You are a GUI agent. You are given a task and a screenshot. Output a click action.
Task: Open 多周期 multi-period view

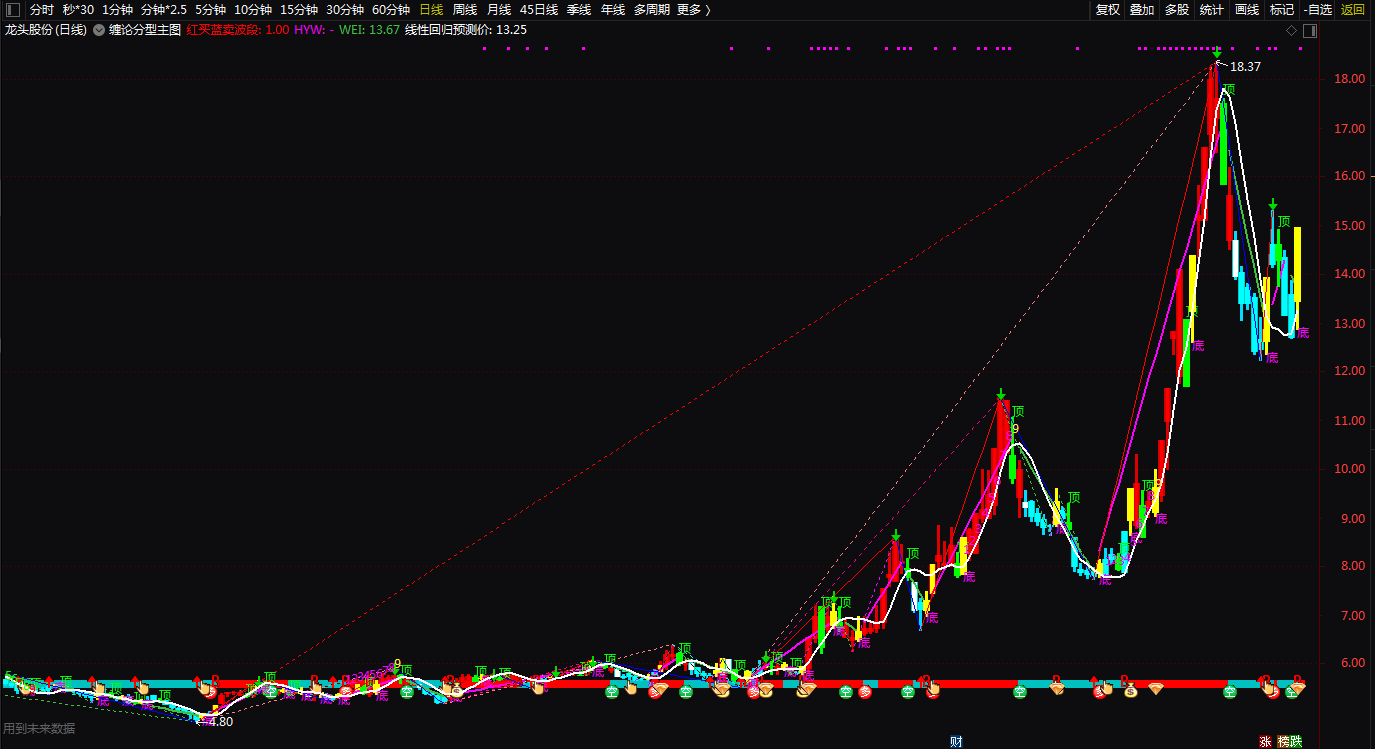652,10
